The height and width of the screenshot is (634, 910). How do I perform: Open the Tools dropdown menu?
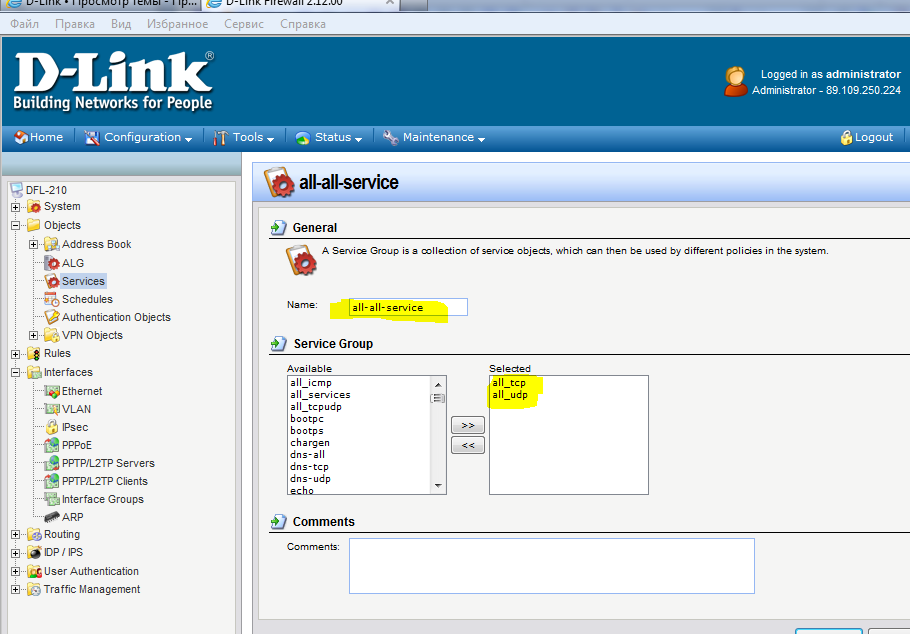(244, 138)
